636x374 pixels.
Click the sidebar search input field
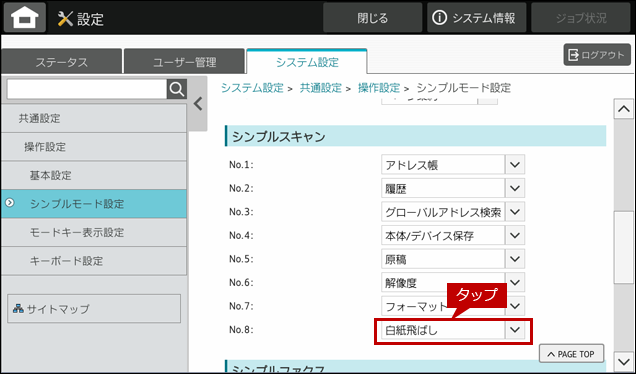(87, 89)
